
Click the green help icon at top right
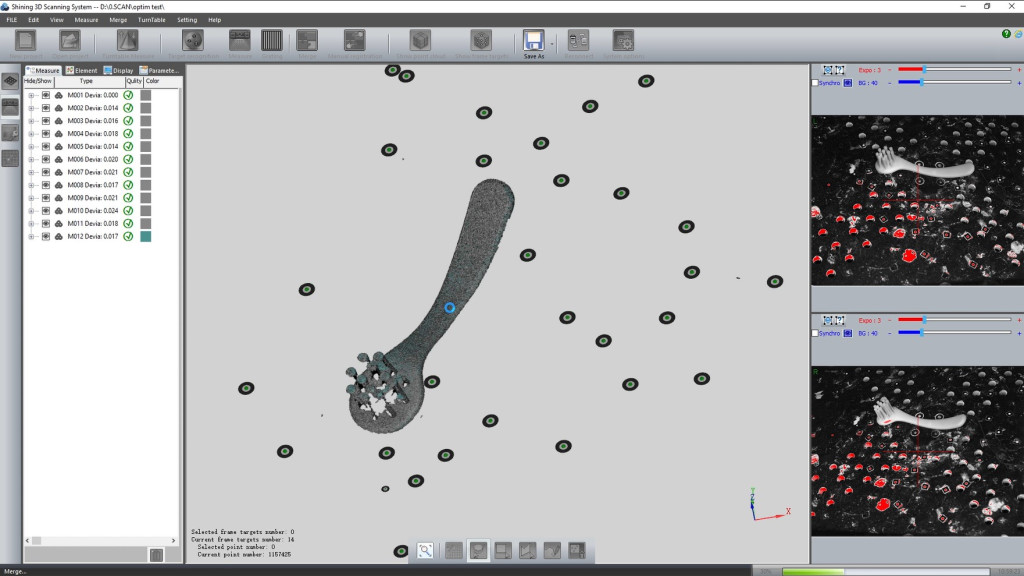1006,34
